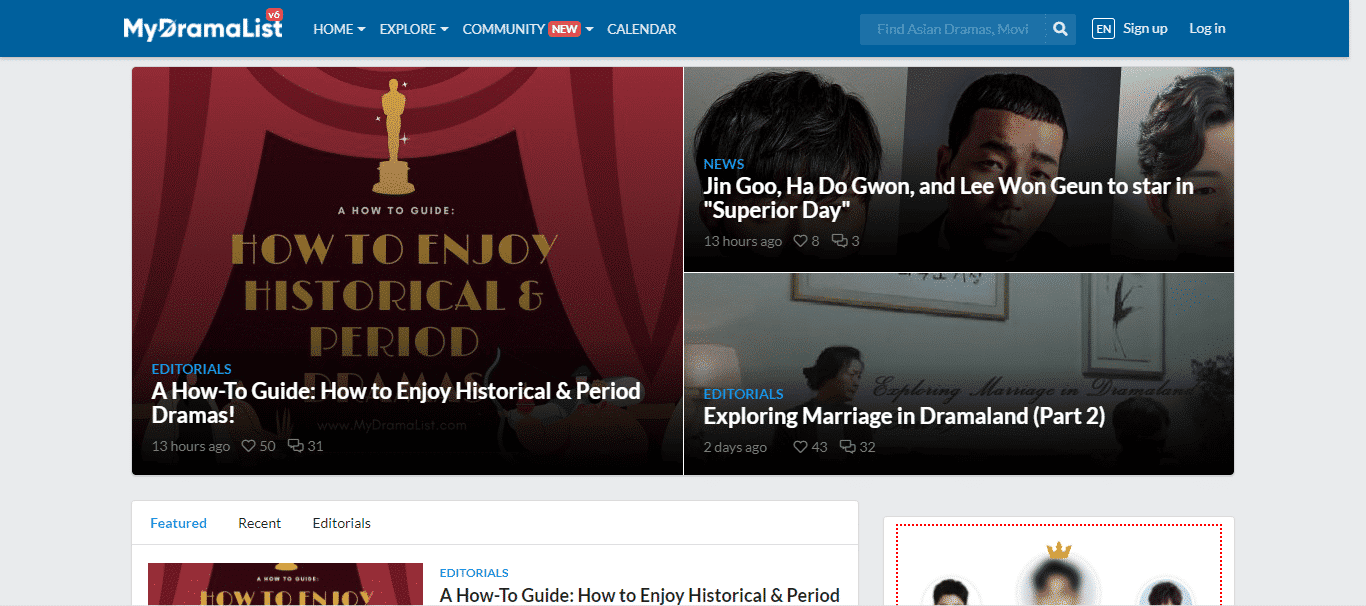This screenshot has width=1366, height=606.
Task: Open the How-To Guide headline in hero banner
Action: click(396, 403)
